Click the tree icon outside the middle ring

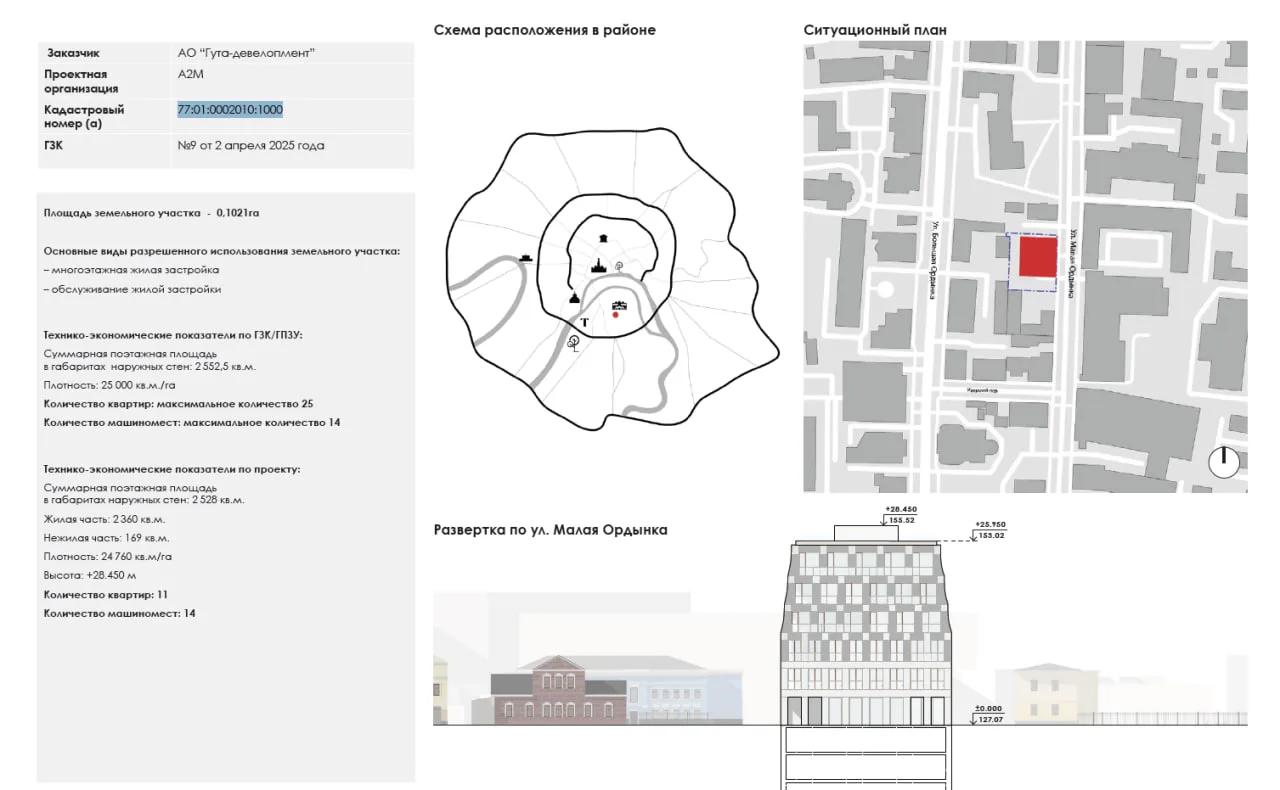coord(574,343)
